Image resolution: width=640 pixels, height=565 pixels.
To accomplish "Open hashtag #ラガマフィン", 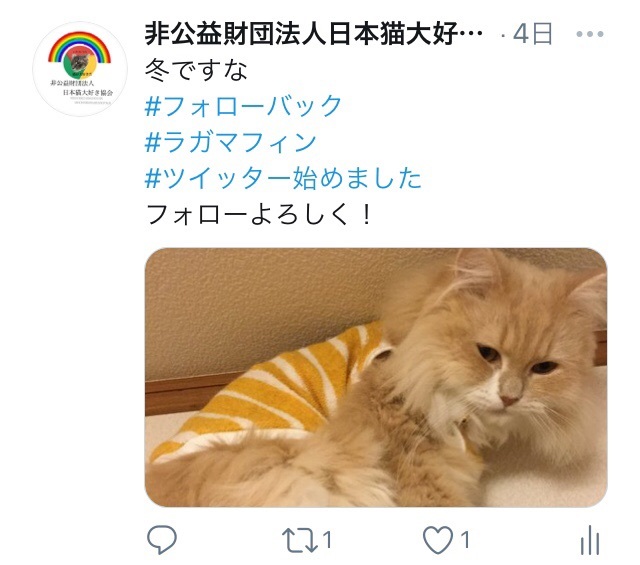I will 231,142.
